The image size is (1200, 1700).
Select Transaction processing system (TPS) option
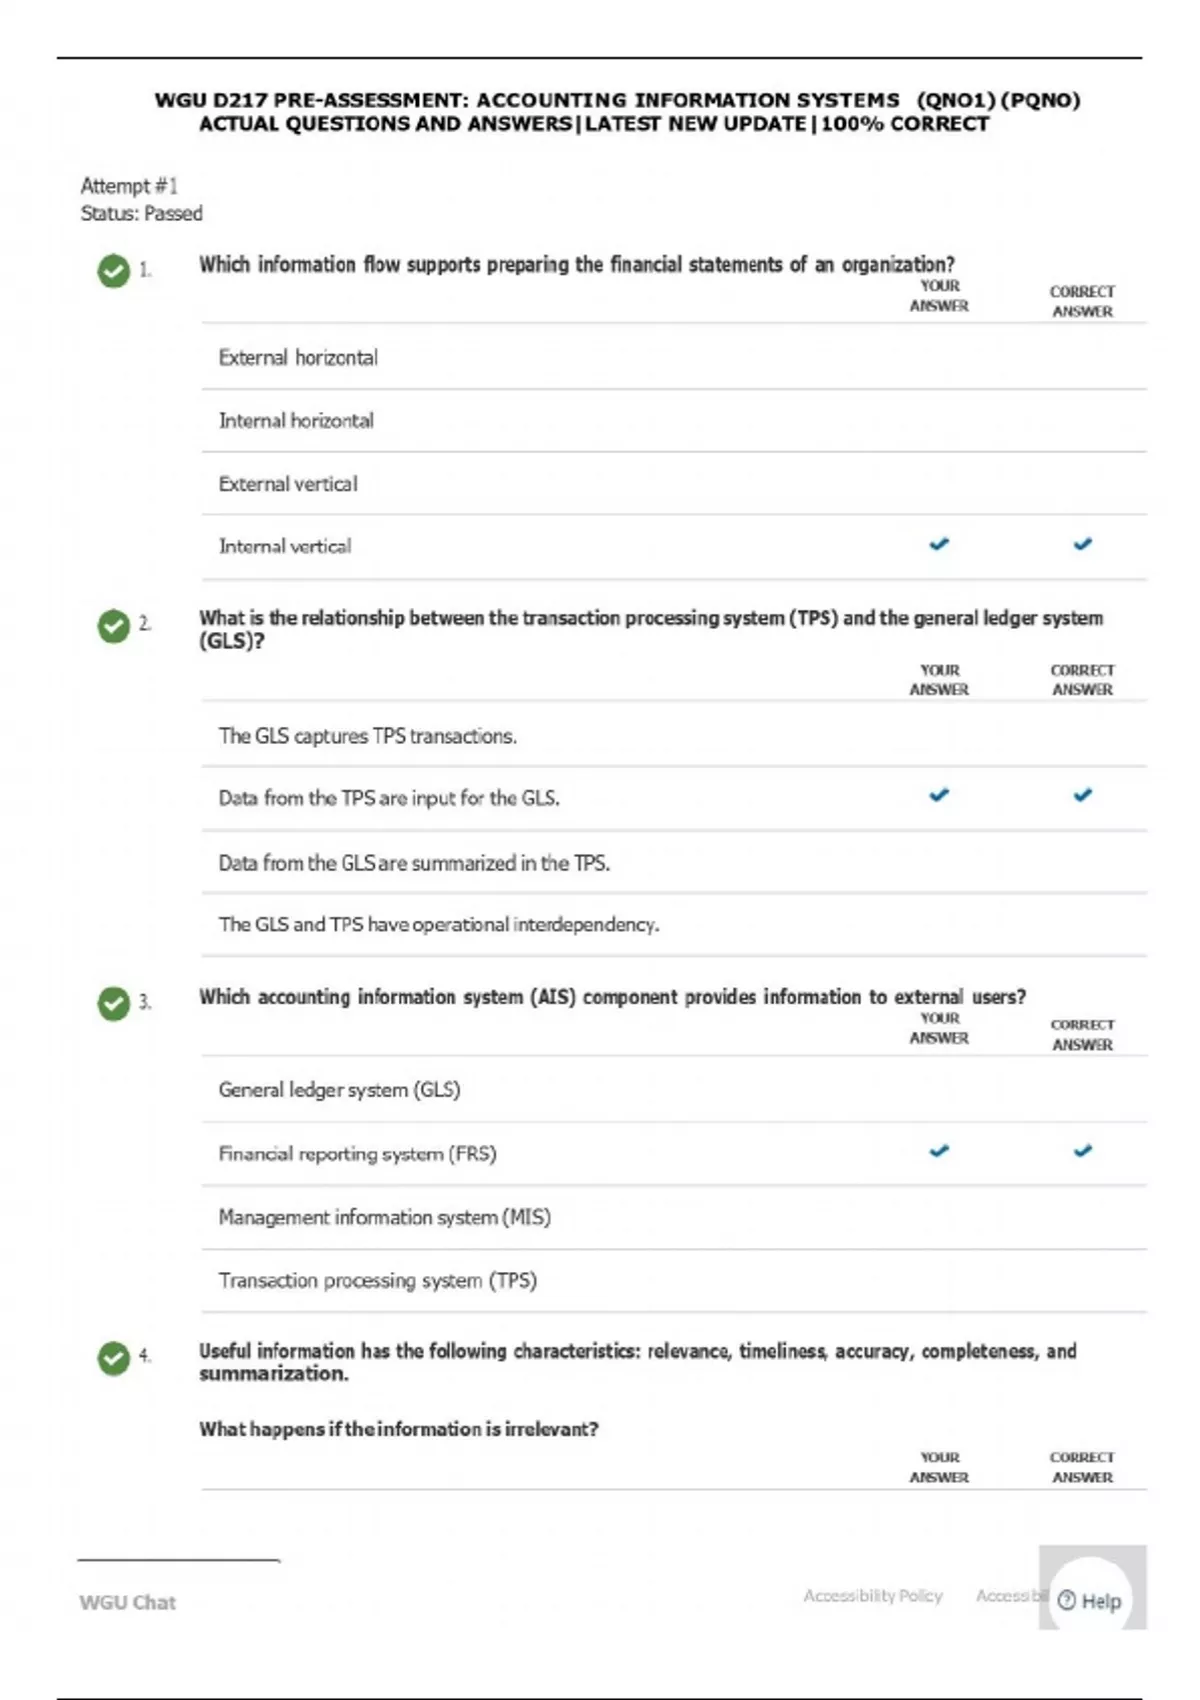click(x=377, y=1280)
